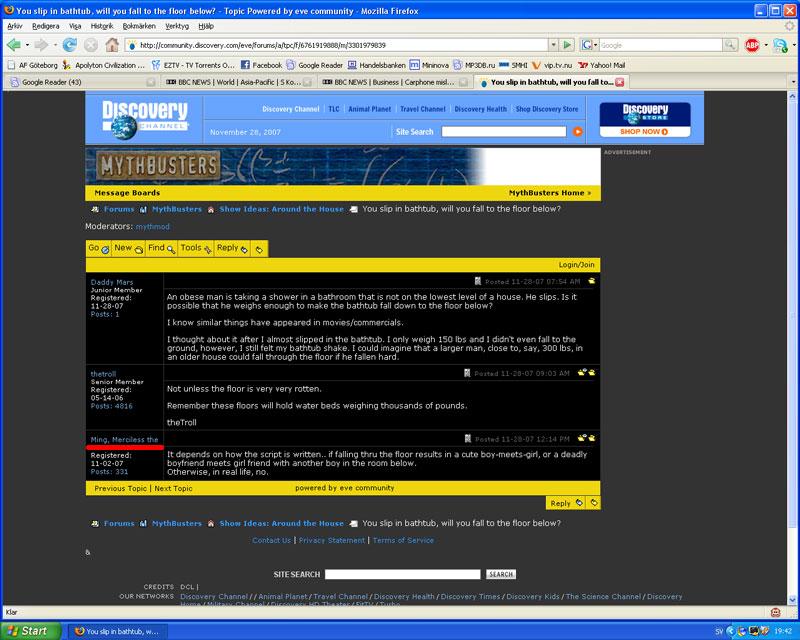The height and width of the screenshot is (640, 800).
Task: Click the Discovery Store Shop Now banner
Action: pos(645,120)
